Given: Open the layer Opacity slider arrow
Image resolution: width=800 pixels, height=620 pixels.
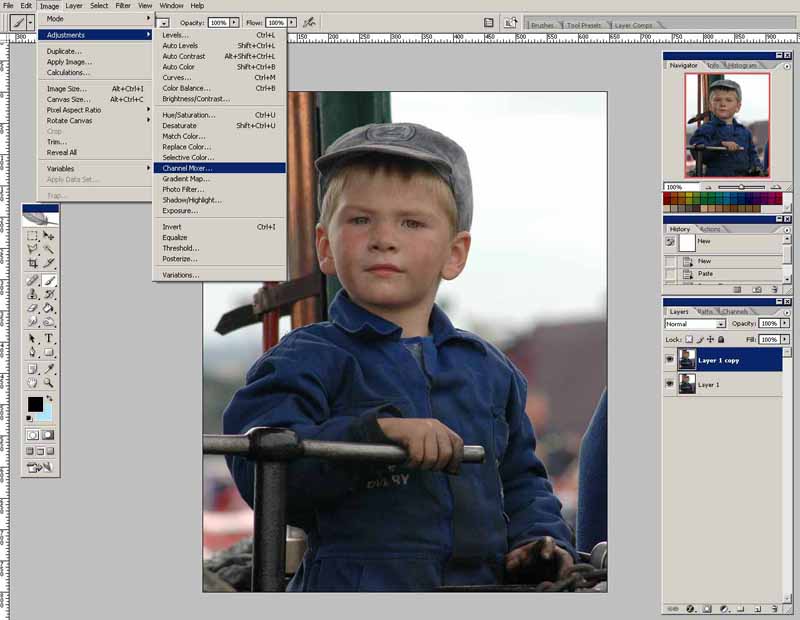Looking at the screenshot, I should coord(785,324).
